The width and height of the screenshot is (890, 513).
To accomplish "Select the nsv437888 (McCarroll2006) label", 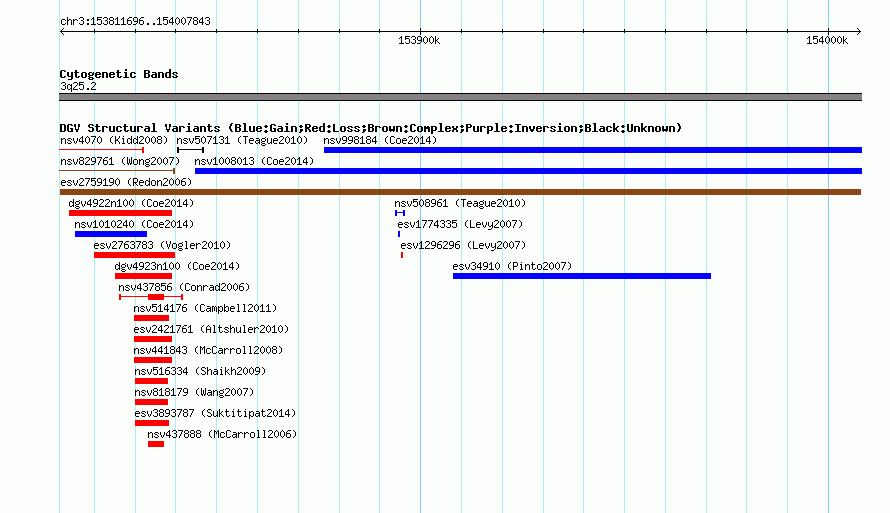I will (222, 434).
